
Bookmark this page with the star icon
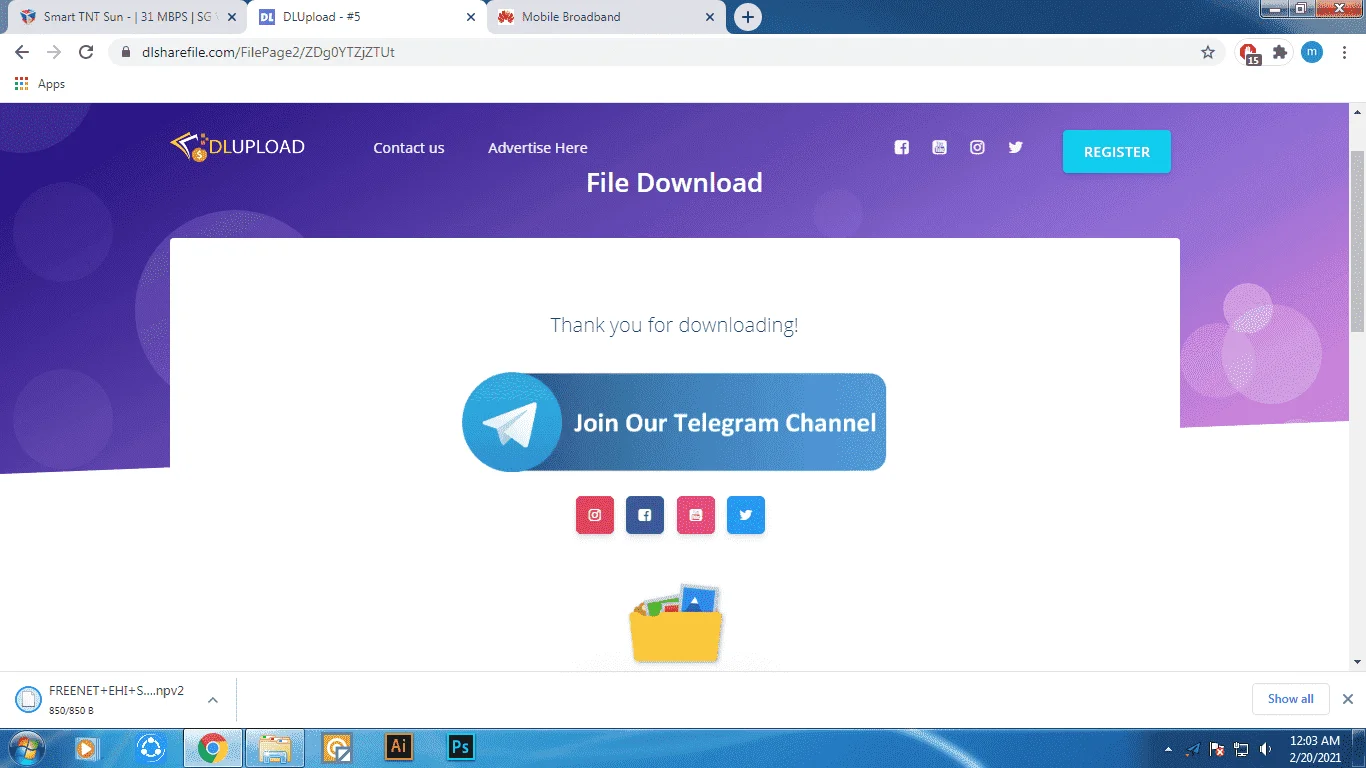(x=1208, y=52)
